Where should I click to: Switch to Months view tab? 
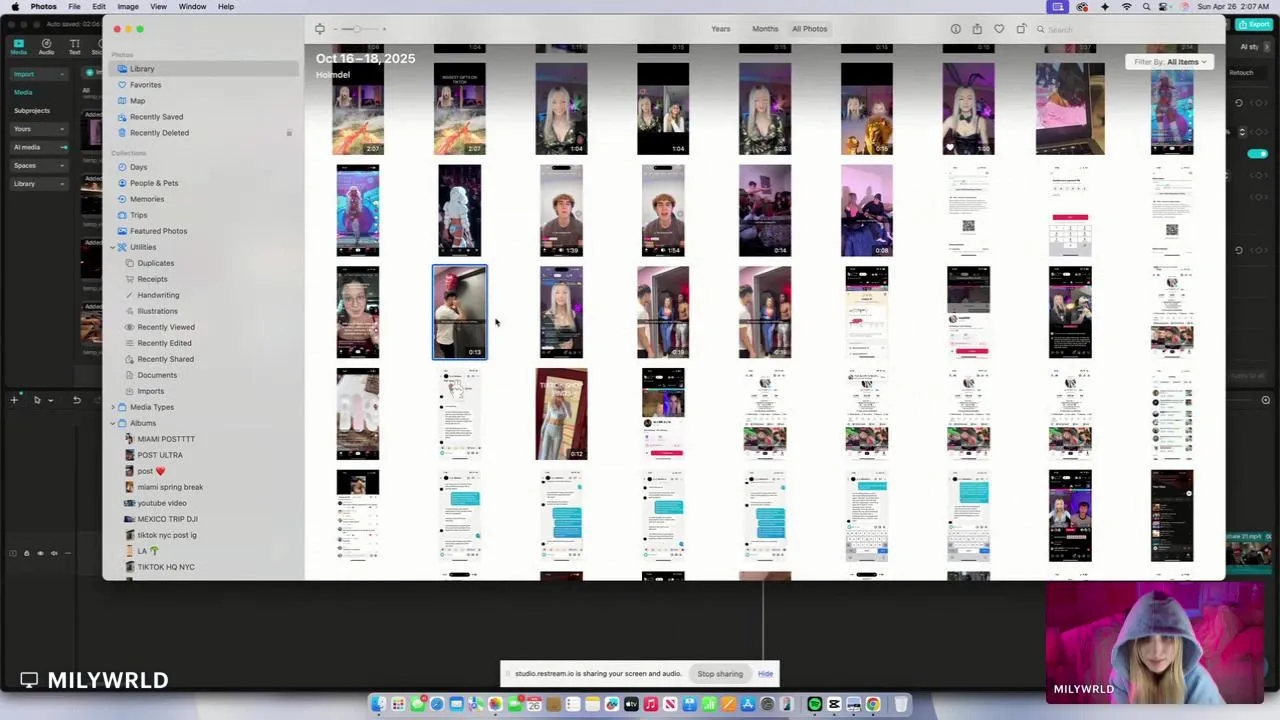point(765,29)
